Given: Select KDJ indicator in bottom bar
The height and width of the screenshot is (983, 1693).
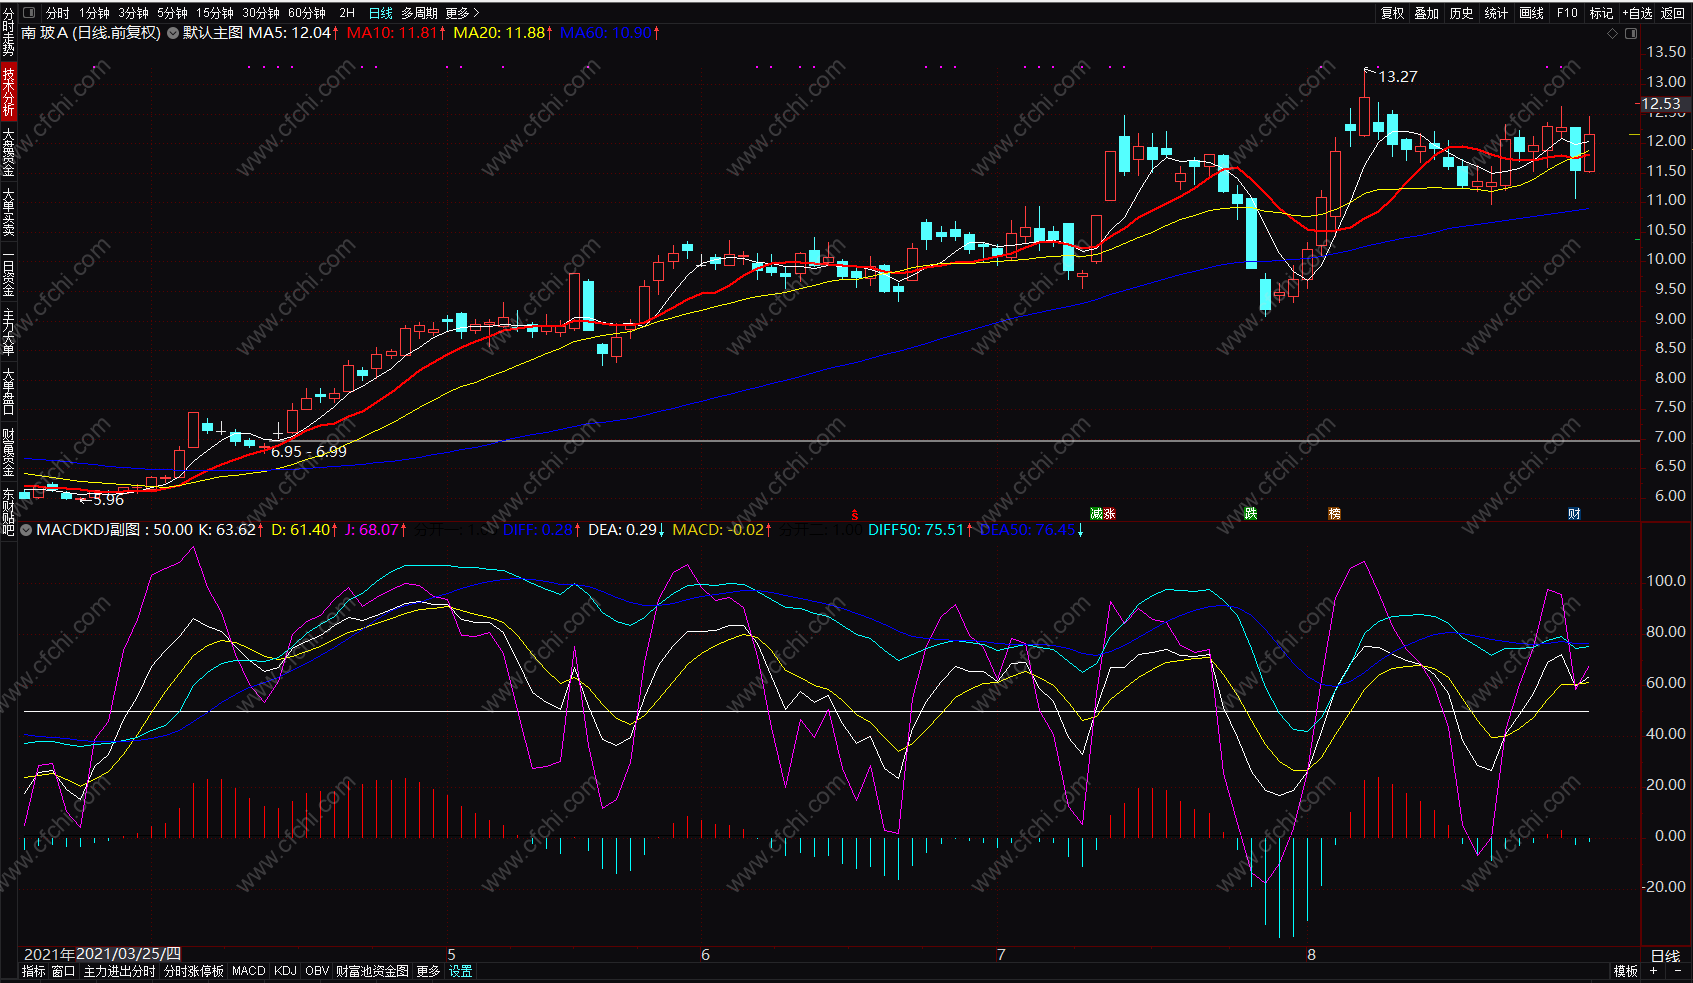Looking at the screenshot, I should click(x=285, y=971).
